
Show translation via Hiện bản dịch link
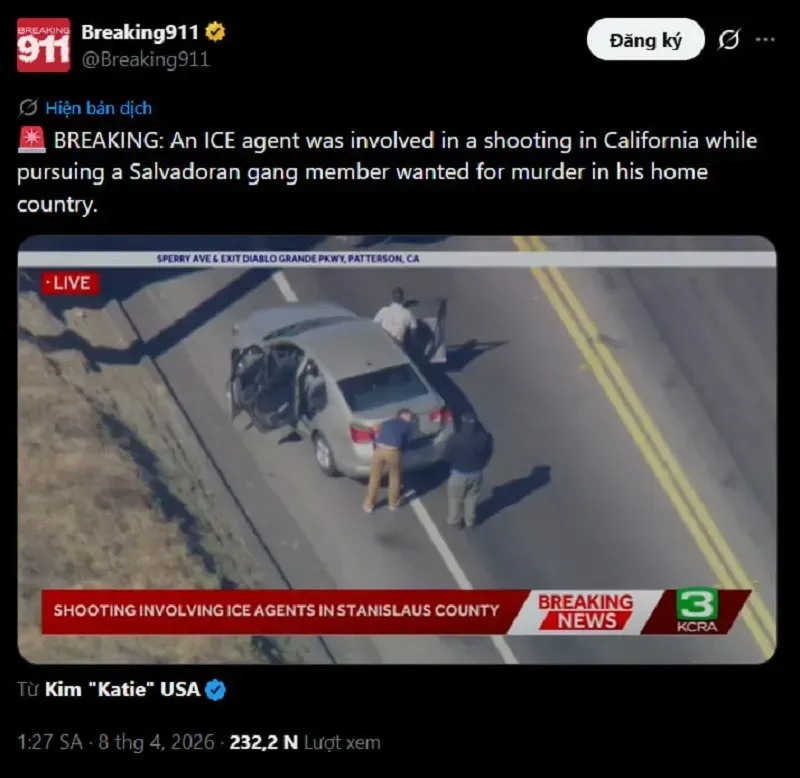(98, 108)
